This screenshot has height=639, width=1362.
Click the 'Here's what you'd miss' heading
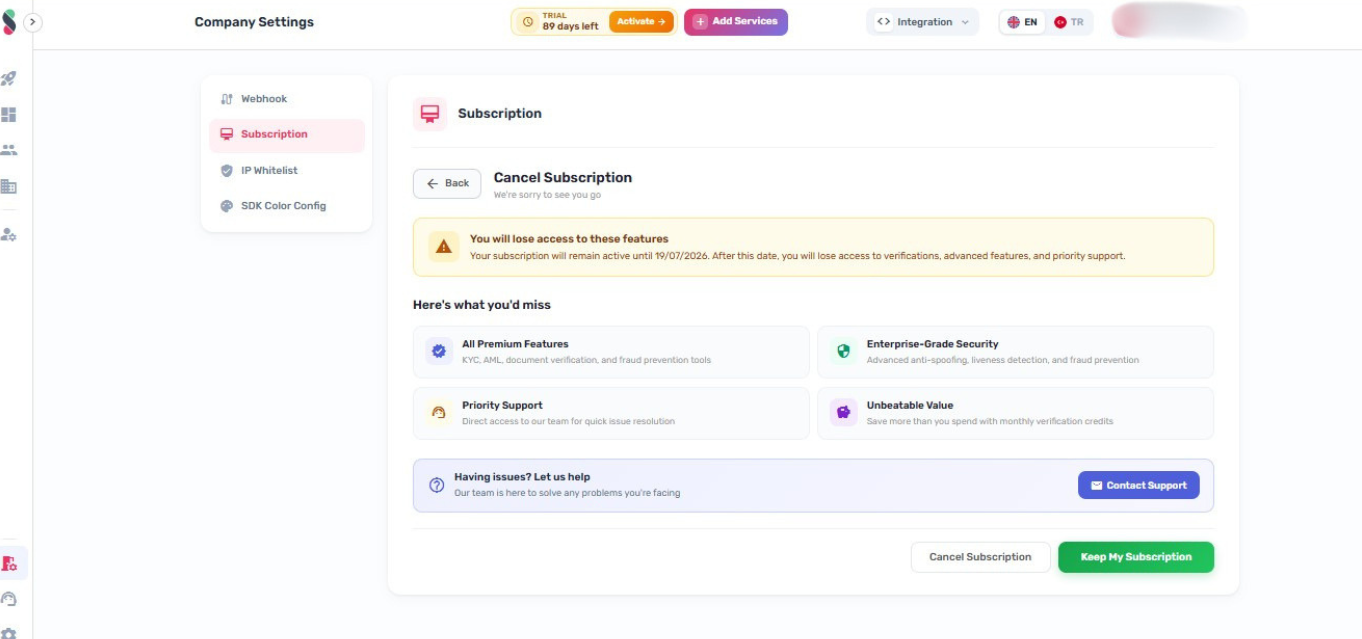pyautogui.click(x=482, y=305)
